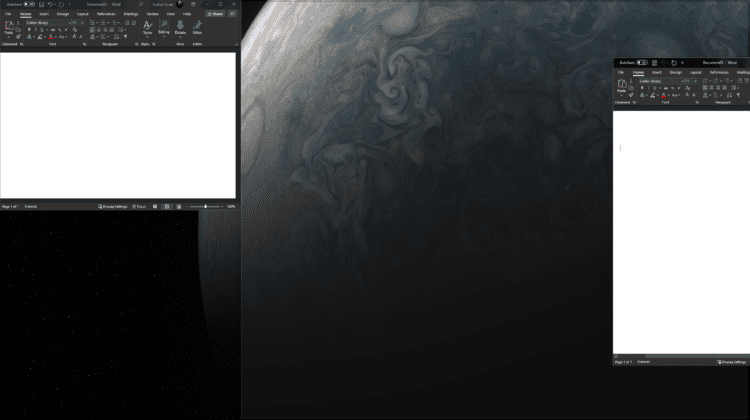Click Redo icon in left Word title bar
This screenshot has width=750, height=420.
click(61, 4)
